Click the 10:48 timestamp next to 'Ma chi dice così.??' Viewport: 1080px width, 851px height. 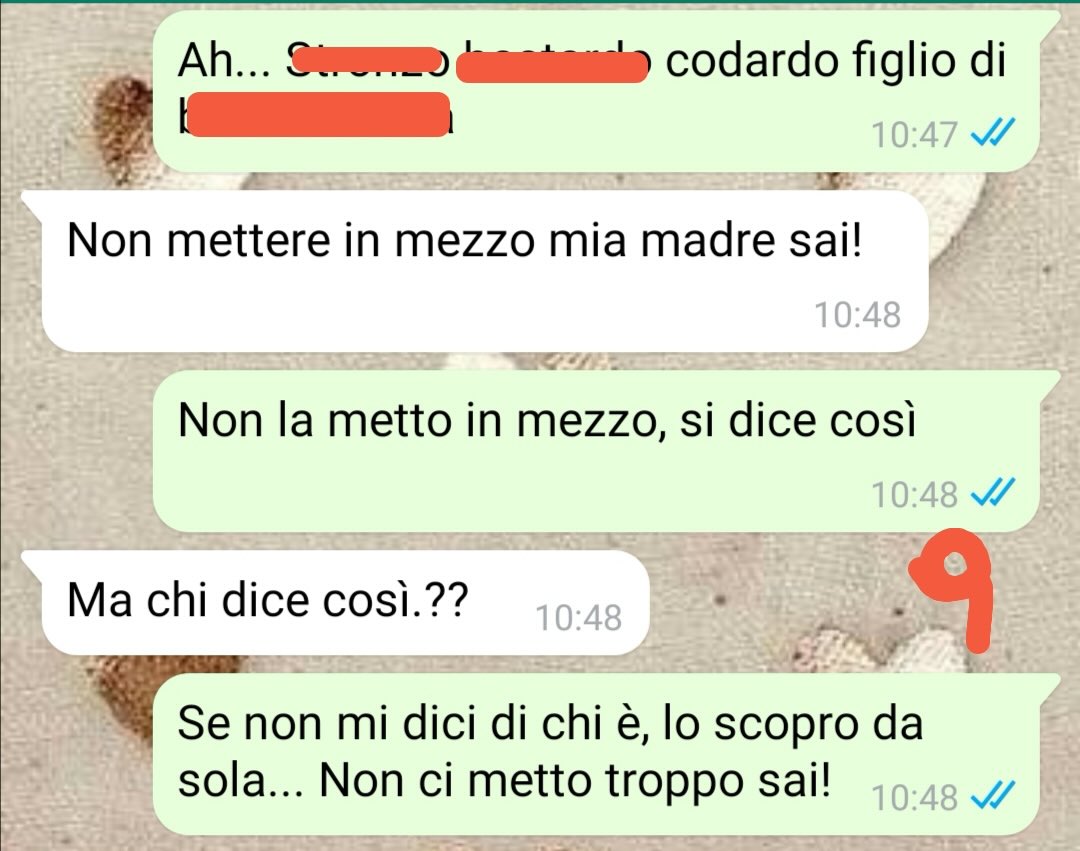[x=579, y=618]
